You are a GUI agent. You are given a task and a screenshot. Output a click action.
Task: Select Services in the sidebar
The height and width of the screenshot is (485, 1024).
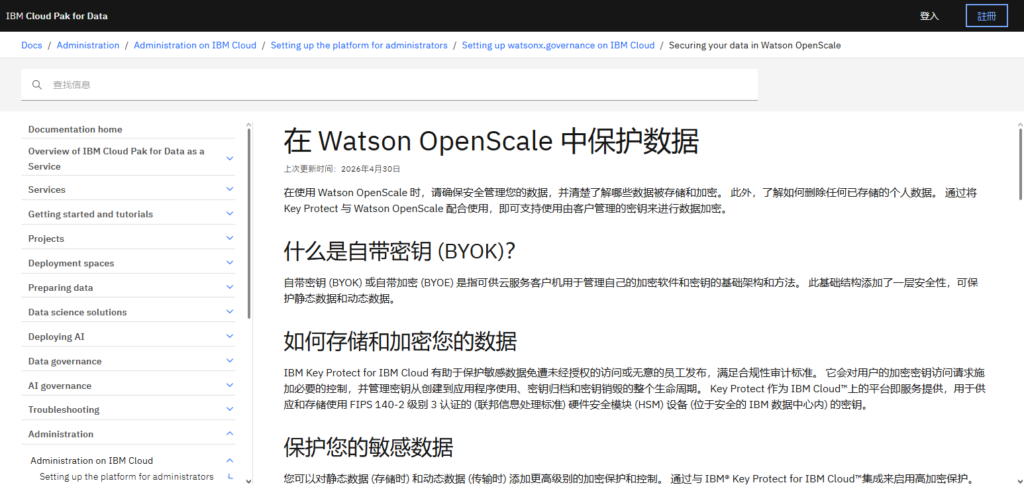(x=47, y=189)
